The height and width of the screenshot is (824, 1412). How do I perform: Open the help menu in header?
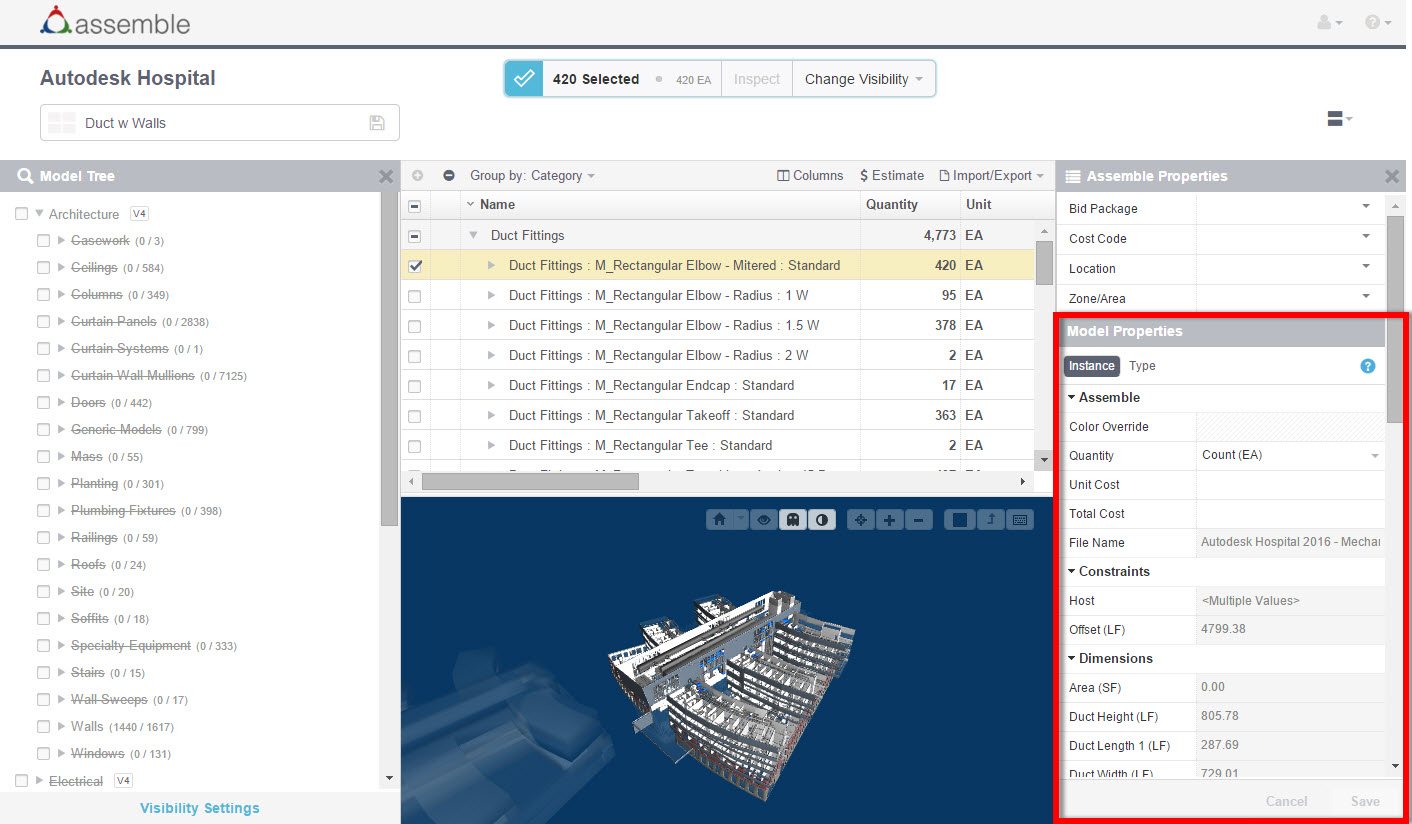point(1378,22)
